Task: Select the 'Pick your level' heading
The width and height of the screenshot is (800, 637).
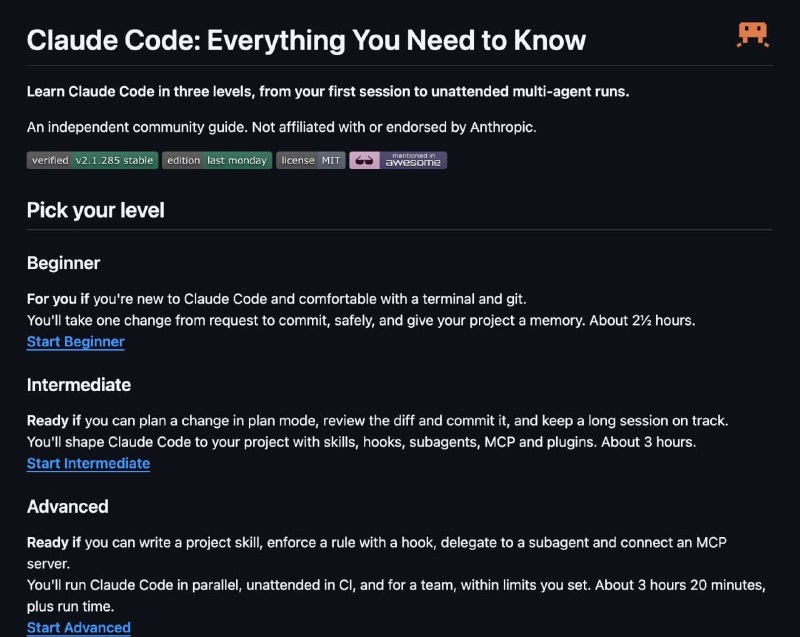Action: [x=95, y=210]
